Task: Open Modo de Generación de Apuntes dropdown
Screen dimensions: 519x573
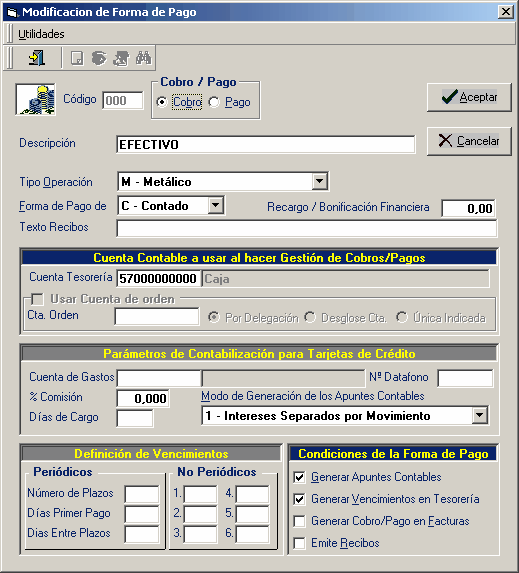Action: coord(480,415)
